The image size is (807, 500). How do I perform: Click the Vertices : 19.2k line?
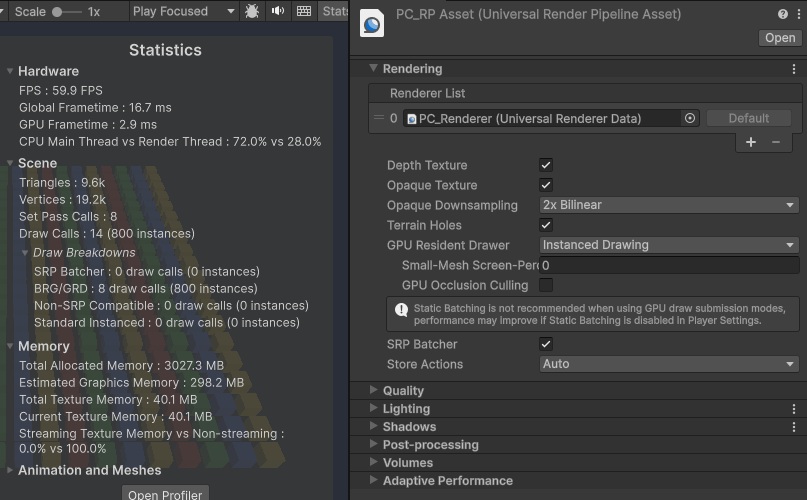(62, 200)
